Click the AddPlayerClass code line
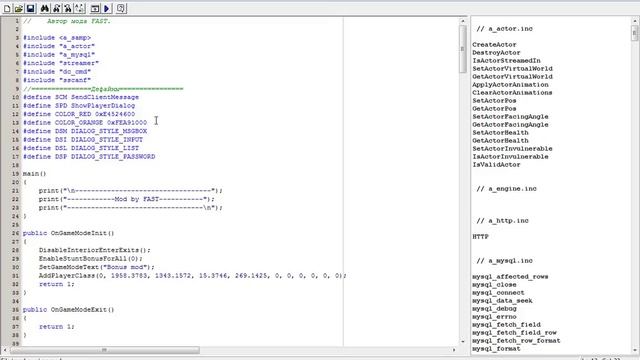Image resolution: width=640 pixels, height=360 pixels. pos(193,276)
